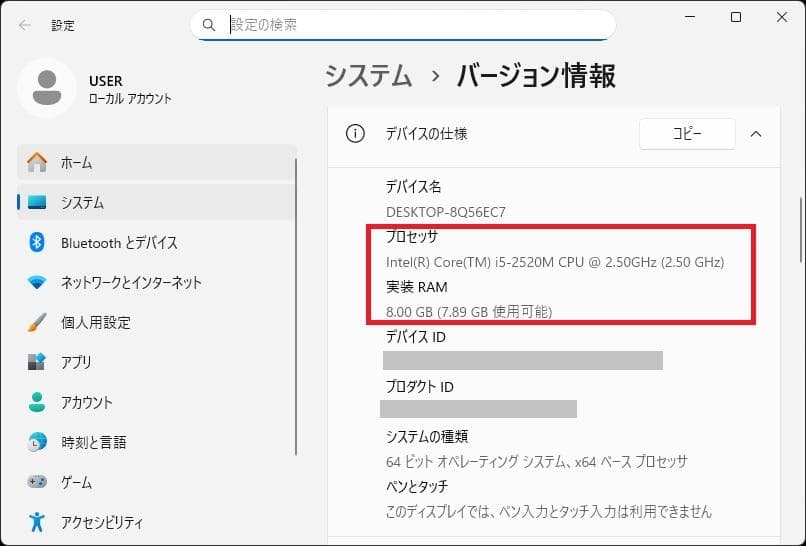Collapse the デバイスの仕様 section chevron
806x546 pixels.
pos(756,134)
